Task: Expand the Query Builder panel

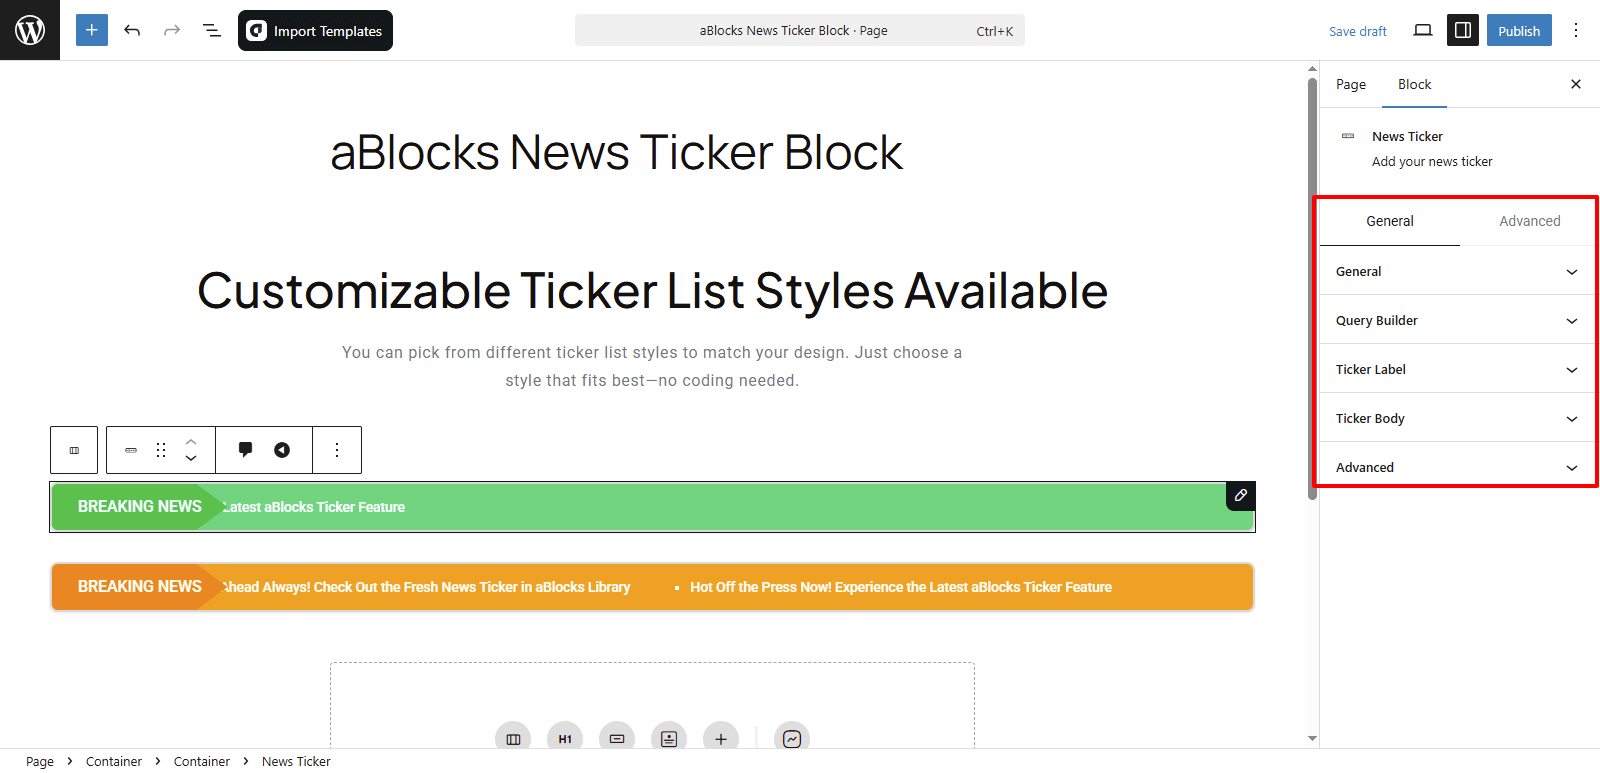Action: click(1457, 320)
